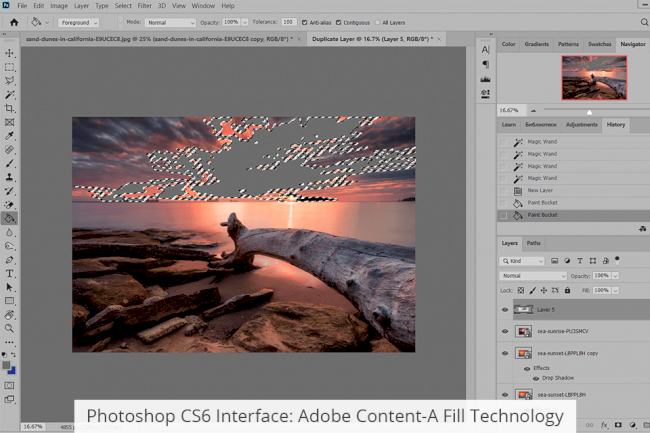Viewport: 650px width, 433px height.
Task: Open the layer blend mode Normal dropdown
Action: click(533, 276)
